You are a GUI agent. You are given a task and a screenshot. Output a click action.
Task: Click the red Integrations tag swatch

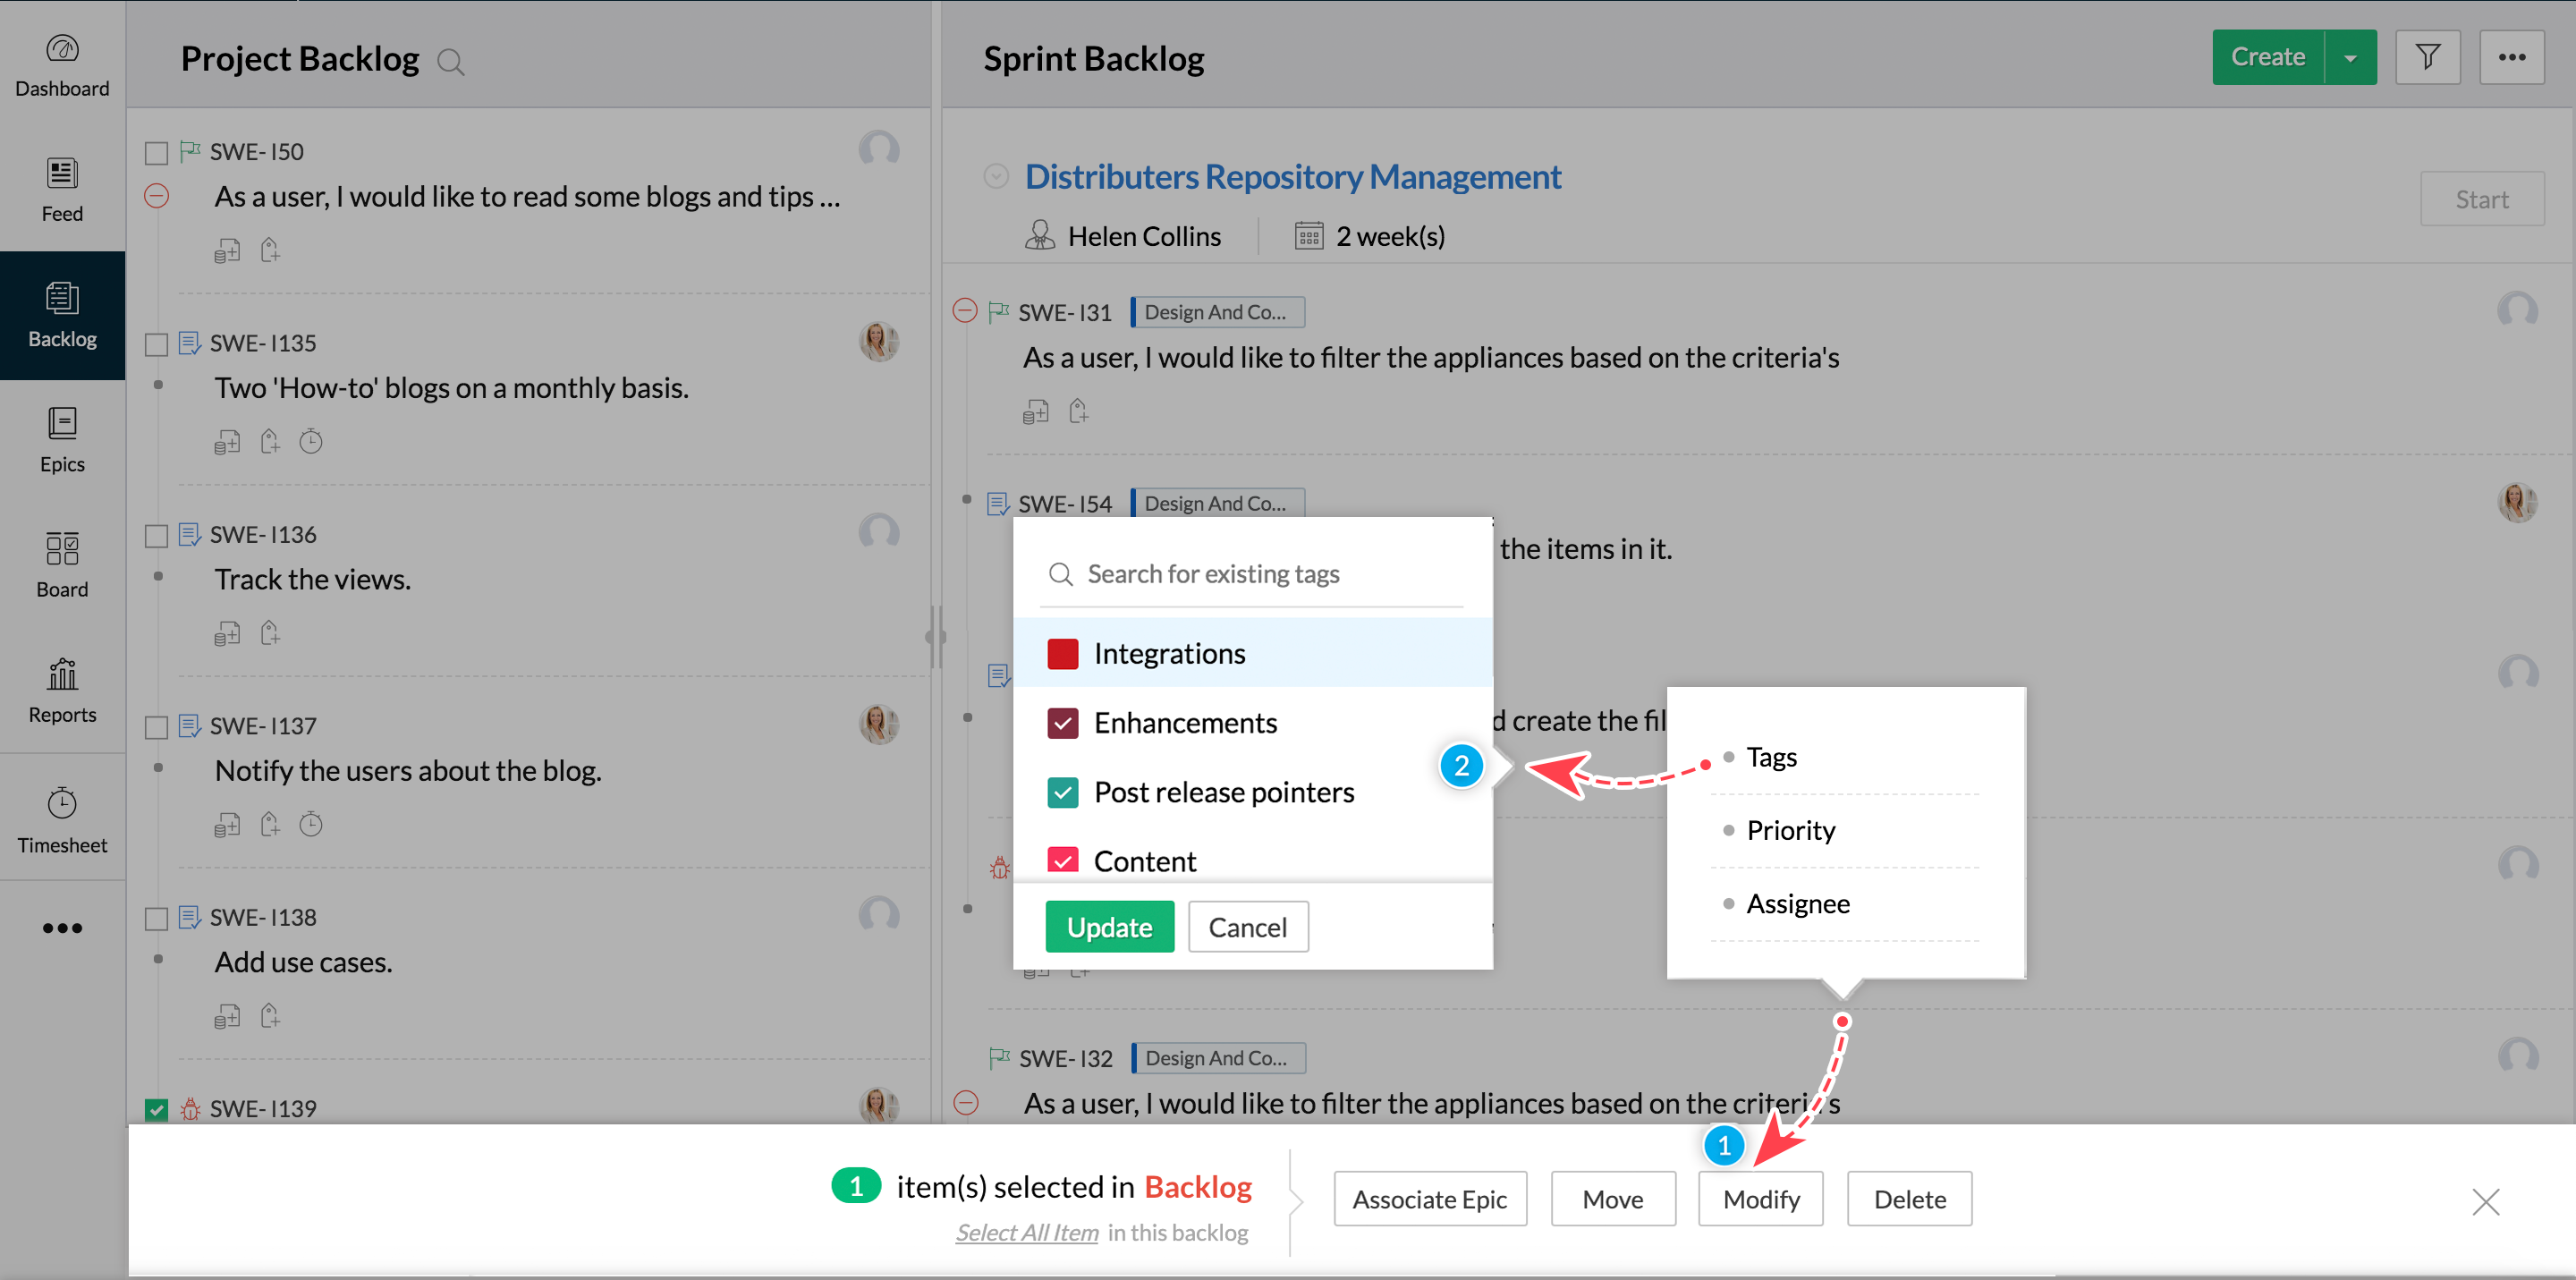click(1062, 653)
